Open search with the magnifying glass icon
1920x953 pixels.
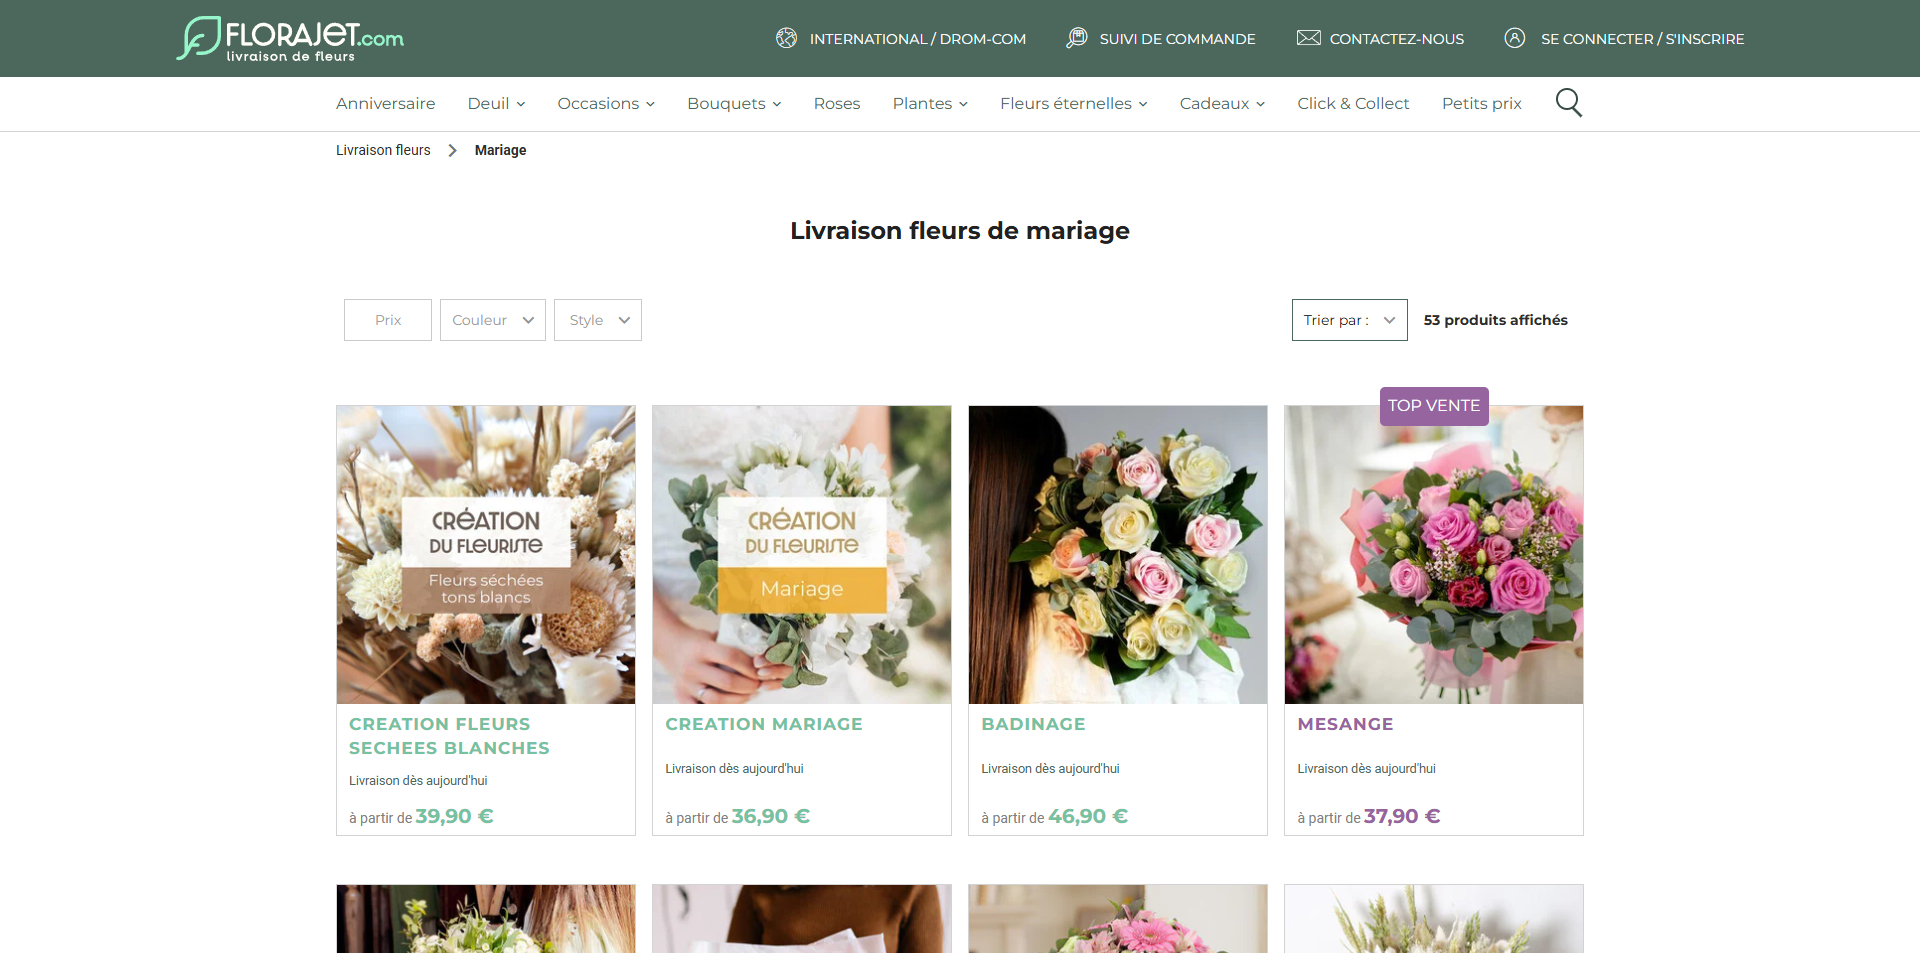[x=1568, y=103]
